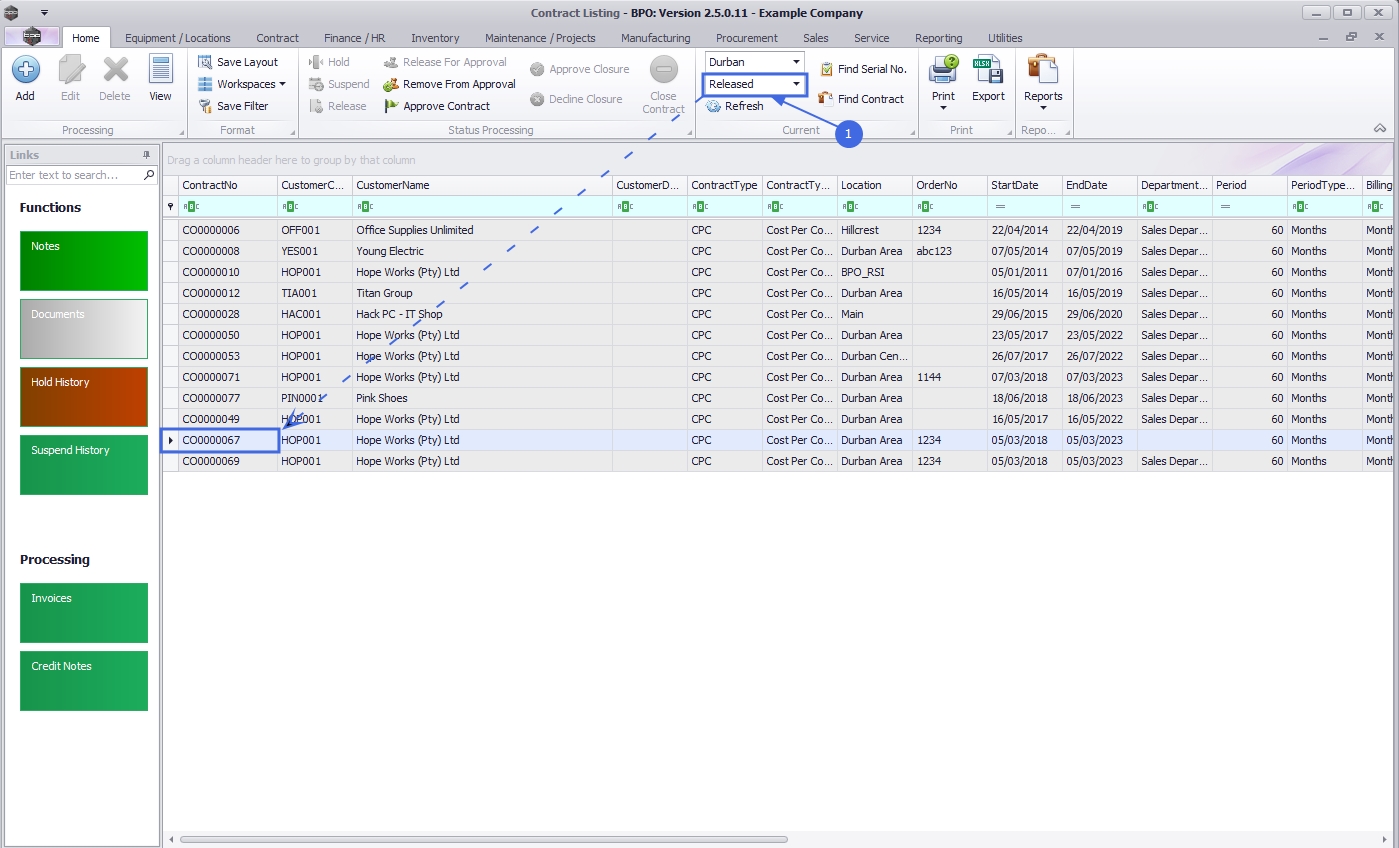
Task: Click the horizontal scrollbar of the grid
Action: (483, 839)
